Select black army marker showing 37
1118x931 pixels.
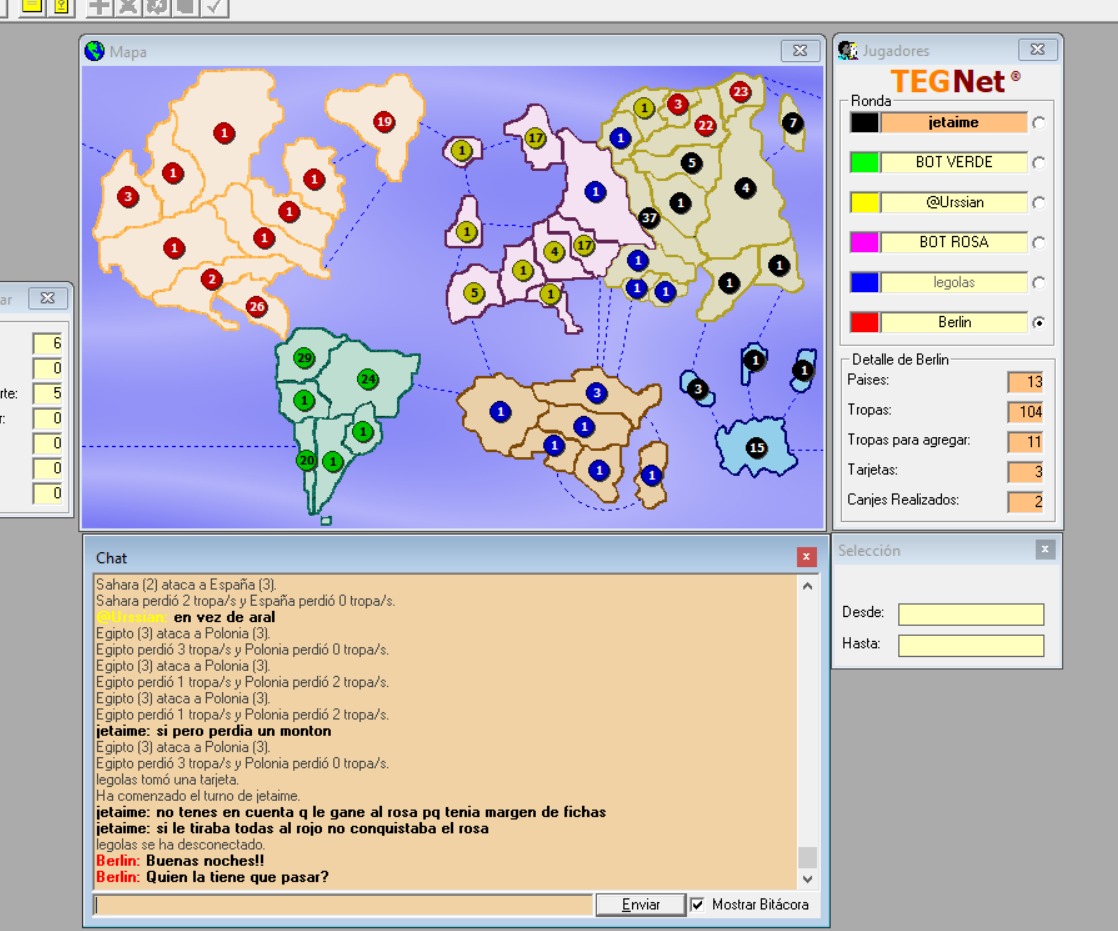[649, 218]
